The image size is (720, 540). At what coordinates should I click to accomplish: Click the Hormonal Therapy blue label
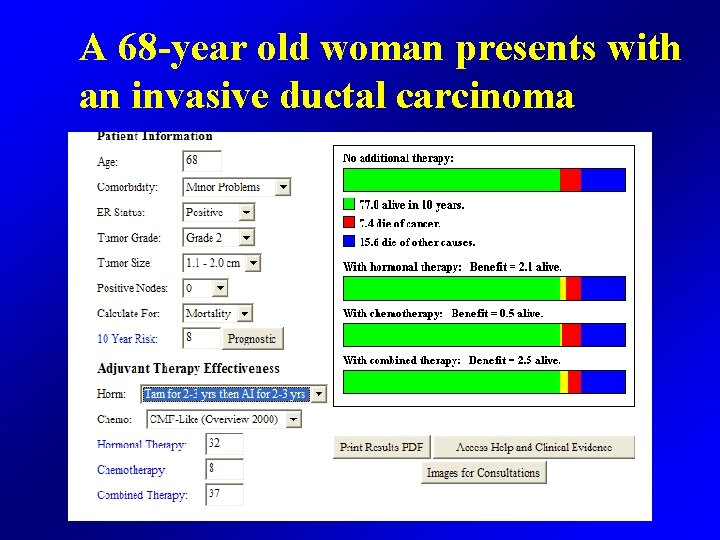(141, 444)
